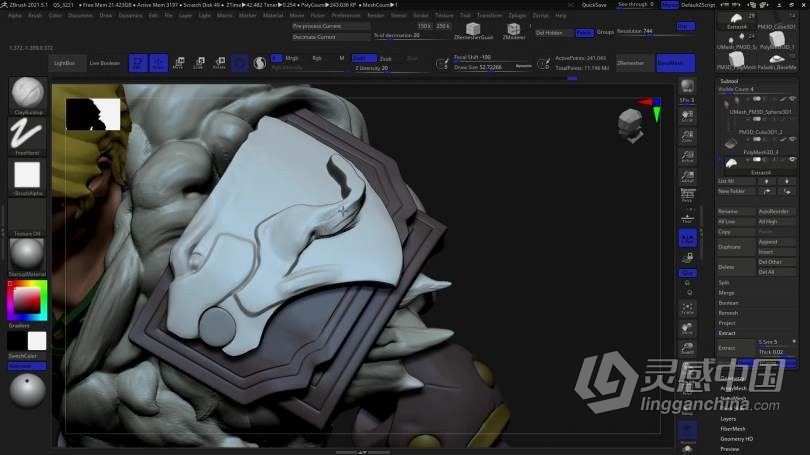Click the Frame mesh icon
810x455 pixels.
coord(688,308)
